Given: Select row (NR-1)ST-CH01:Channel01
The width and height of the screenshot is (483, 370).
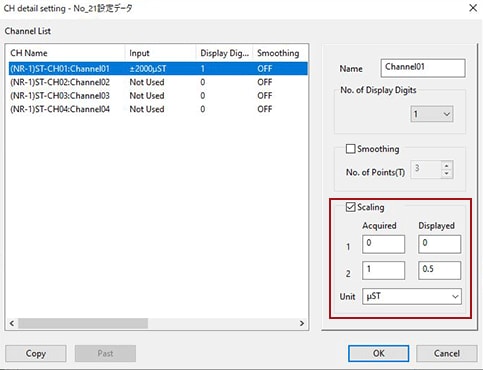Looking at the screenshot, I should click(x=158, y=69).
